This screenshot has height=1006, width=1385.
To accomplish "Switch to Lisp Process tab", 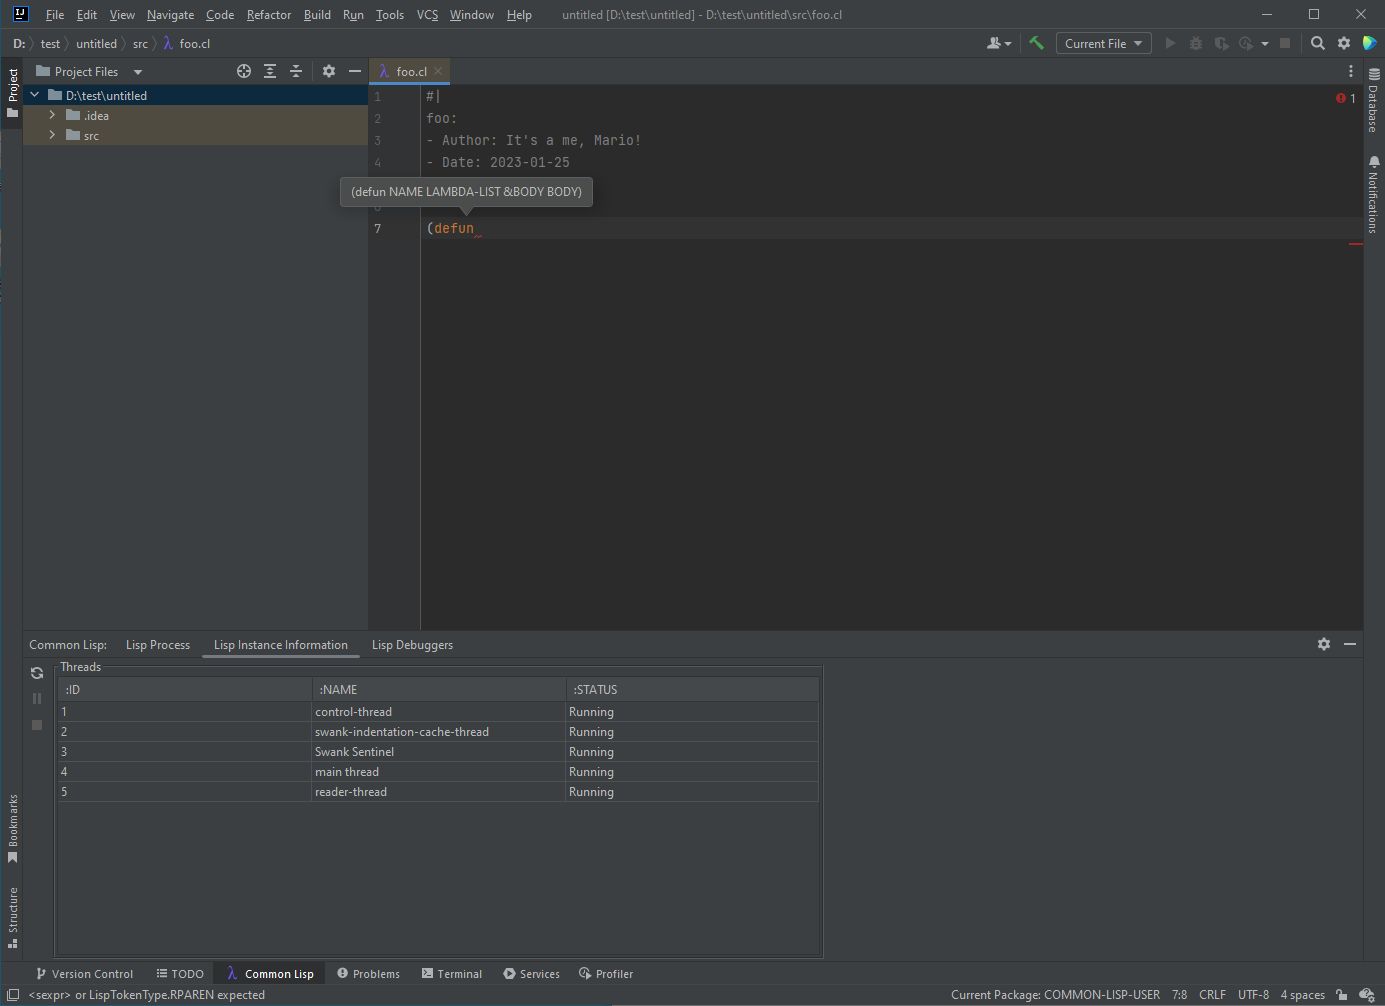I will (158, 645).
